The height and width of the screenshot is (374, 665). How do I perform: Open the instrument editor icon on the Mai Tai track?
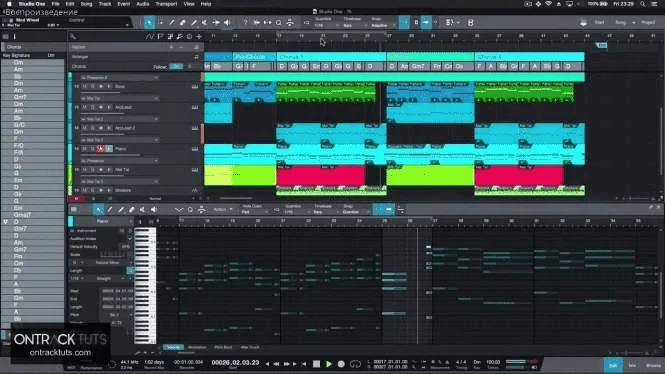tap(195, 170)
